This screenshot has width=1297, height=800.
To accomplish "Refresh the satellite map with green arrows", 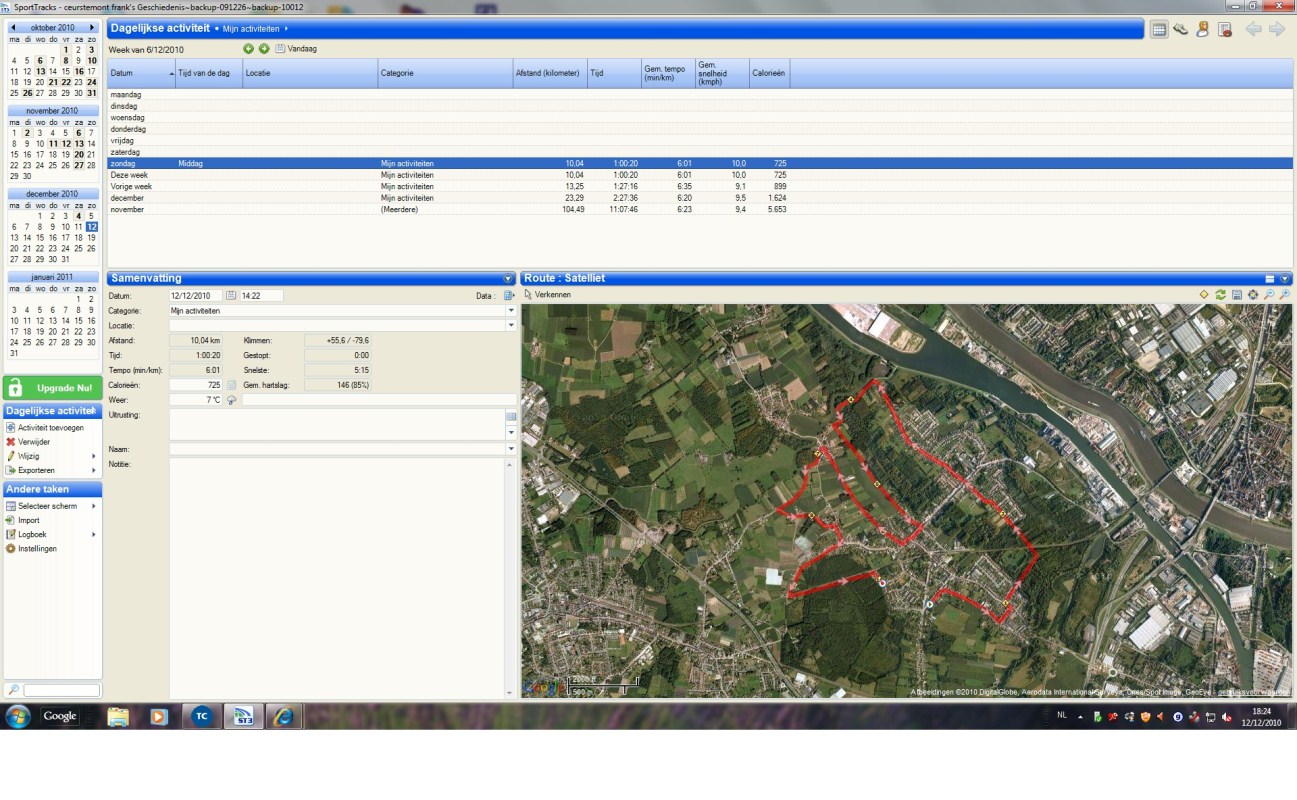I will (x=1221, y=295).
